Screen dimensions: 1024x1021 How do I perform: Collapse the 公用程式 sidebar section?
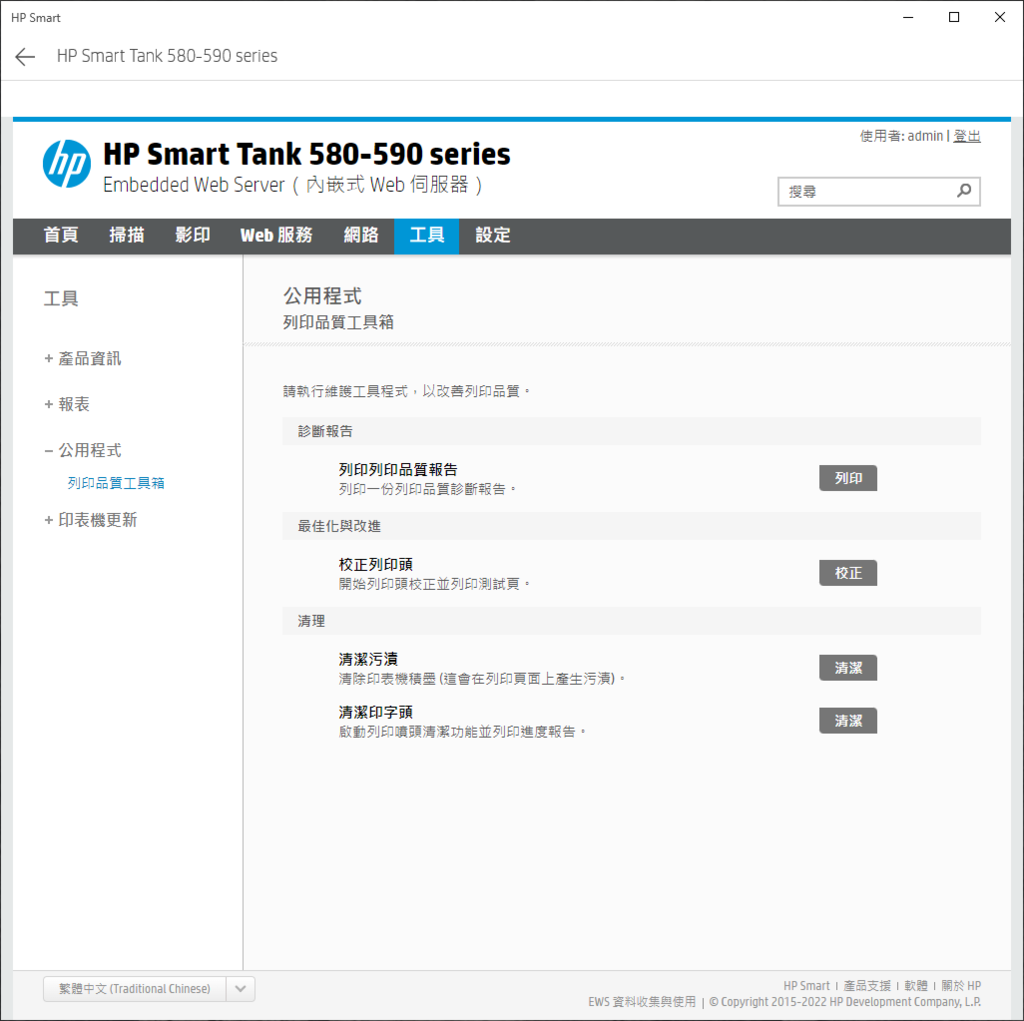tap(83, 450)
